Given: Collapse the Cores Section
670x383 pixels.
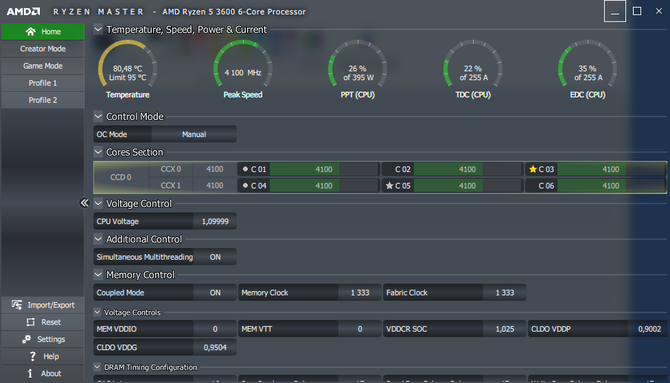Looking at the screenshot, I should pos(98,152).
